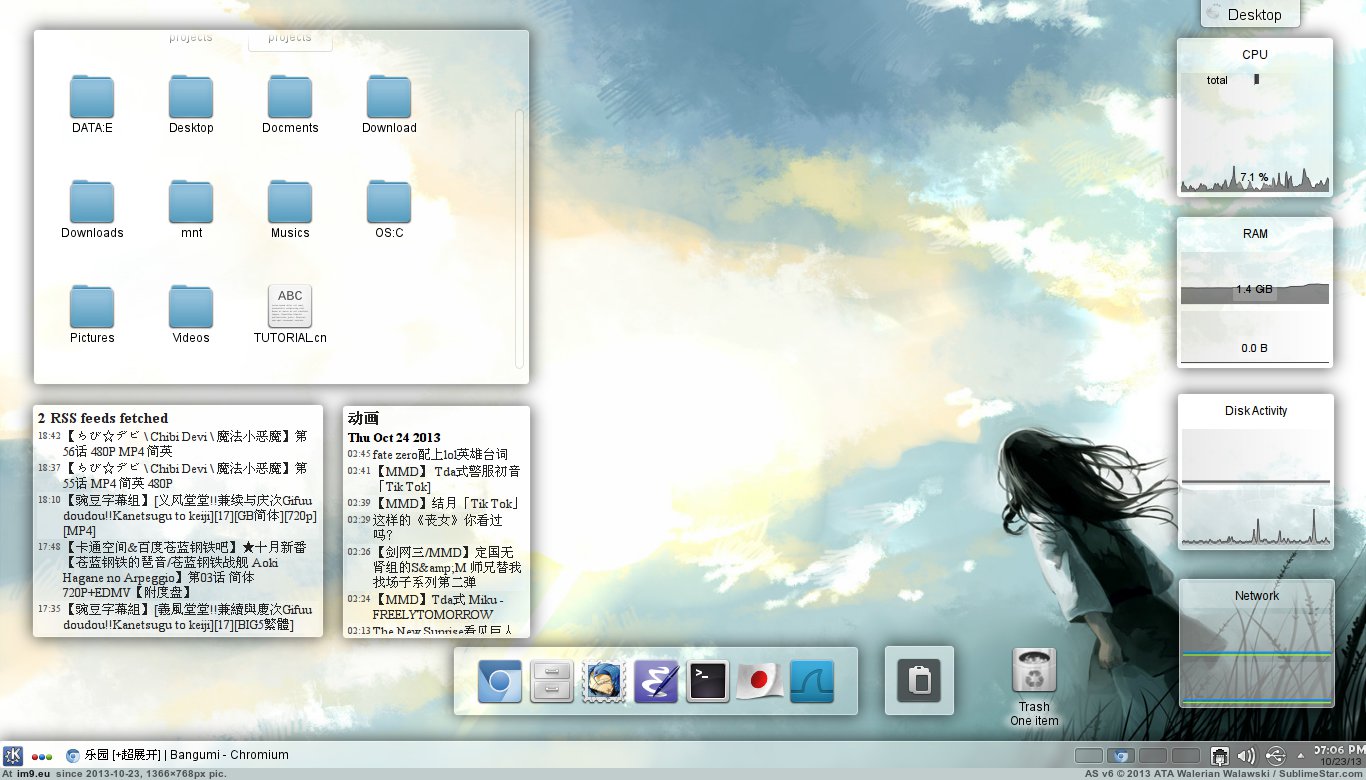
Task: Click the Network monitor widget
Action: pyautogui.click(x=1256, y=643)
